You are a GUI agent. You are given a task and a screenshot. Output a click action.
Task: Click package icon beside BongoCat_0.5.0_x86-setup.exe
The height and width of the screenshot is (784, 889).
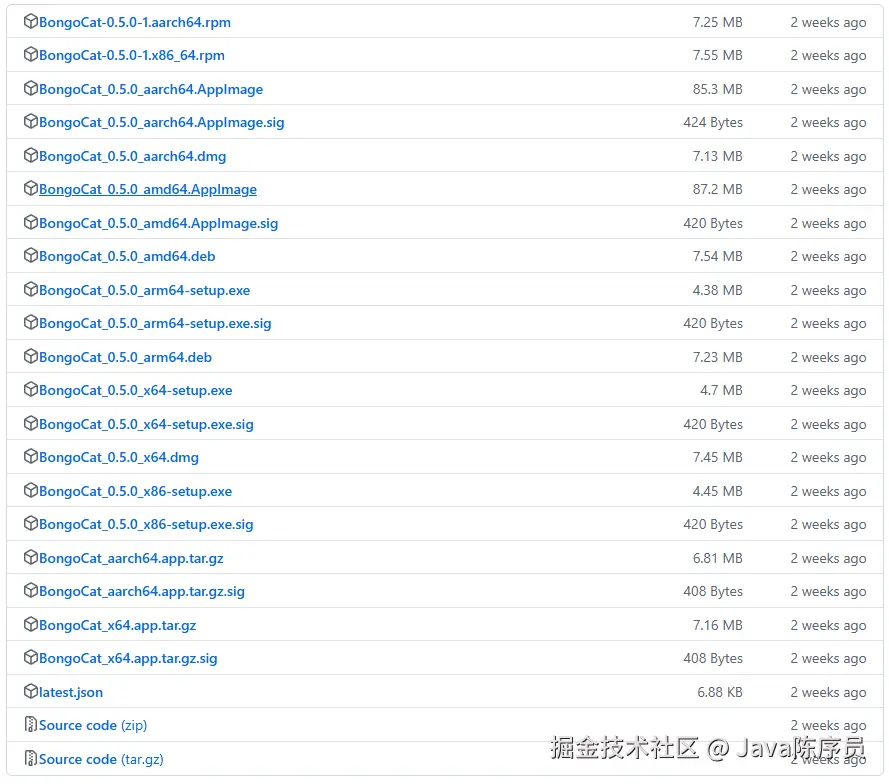31,490
